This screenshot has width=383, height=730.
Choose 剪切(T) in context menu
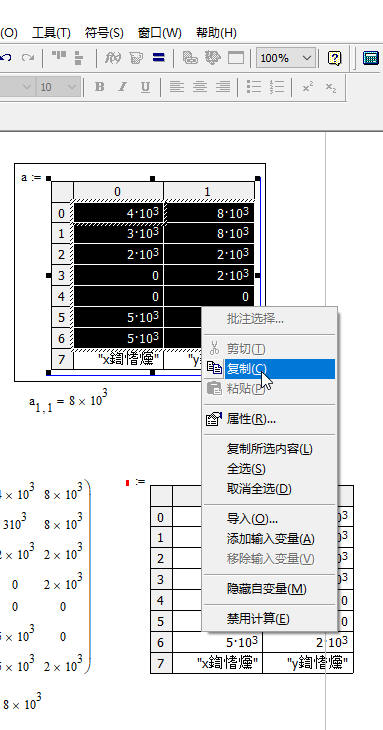coord(269,349)
